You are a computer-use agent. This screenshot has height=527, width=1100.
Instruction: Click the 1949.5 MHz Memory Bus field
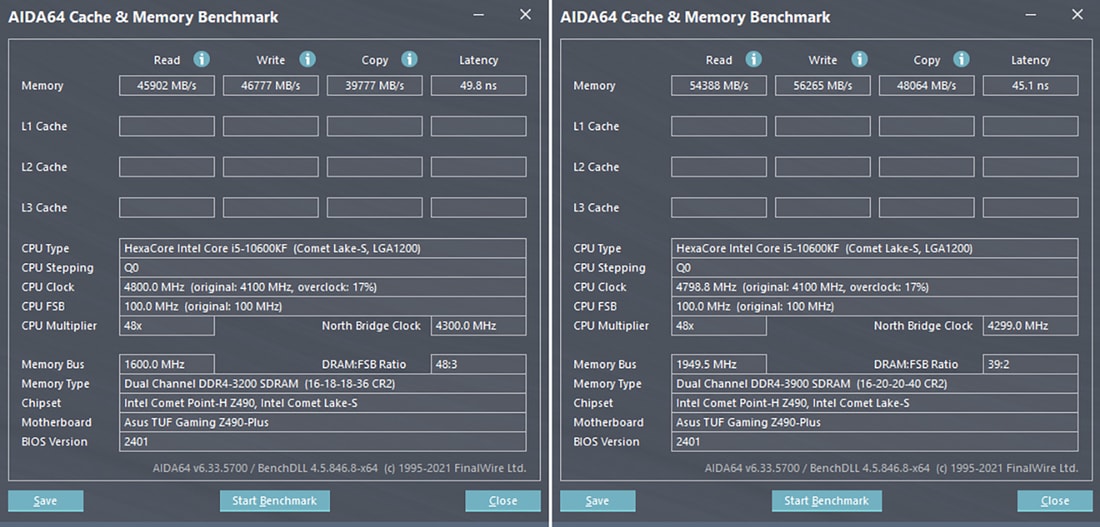pyautogui.click(x=718, y=364)
